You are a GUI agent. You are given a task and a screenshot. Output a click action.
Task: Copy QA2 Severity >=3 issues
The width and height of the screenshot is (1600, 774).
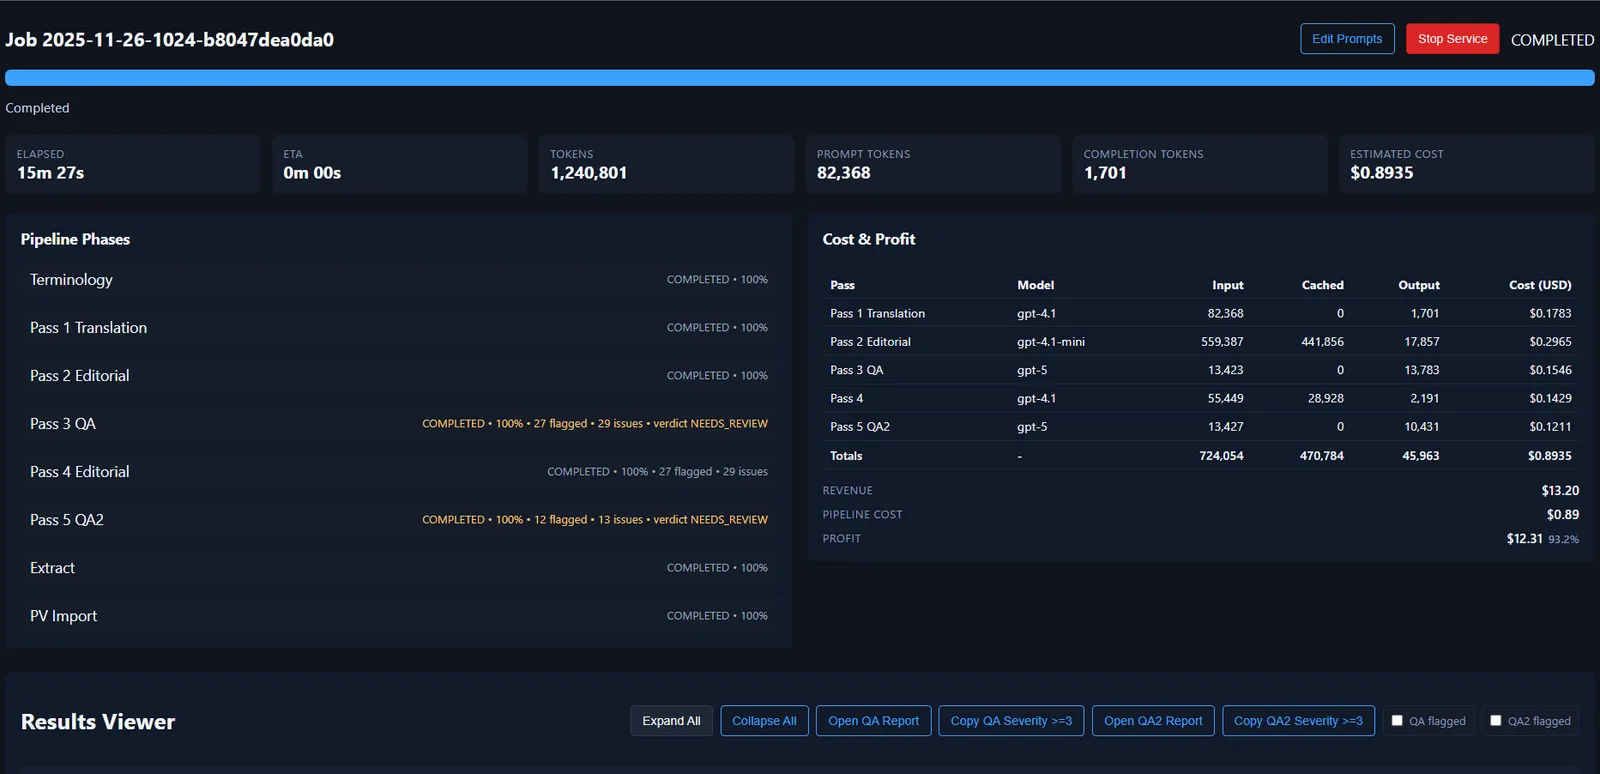click(1298, 721)
